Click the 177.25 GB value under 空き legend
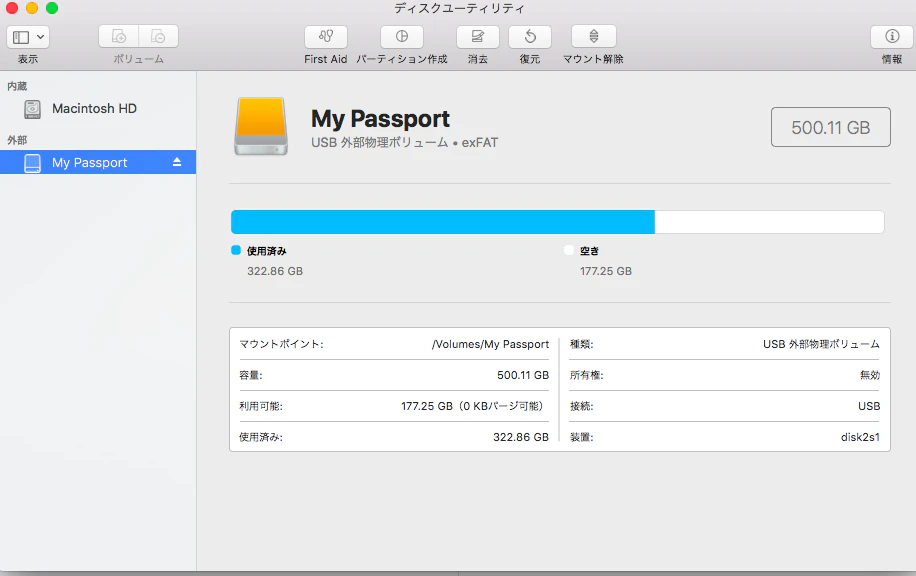The image size is (916, 576). [606, 271]
